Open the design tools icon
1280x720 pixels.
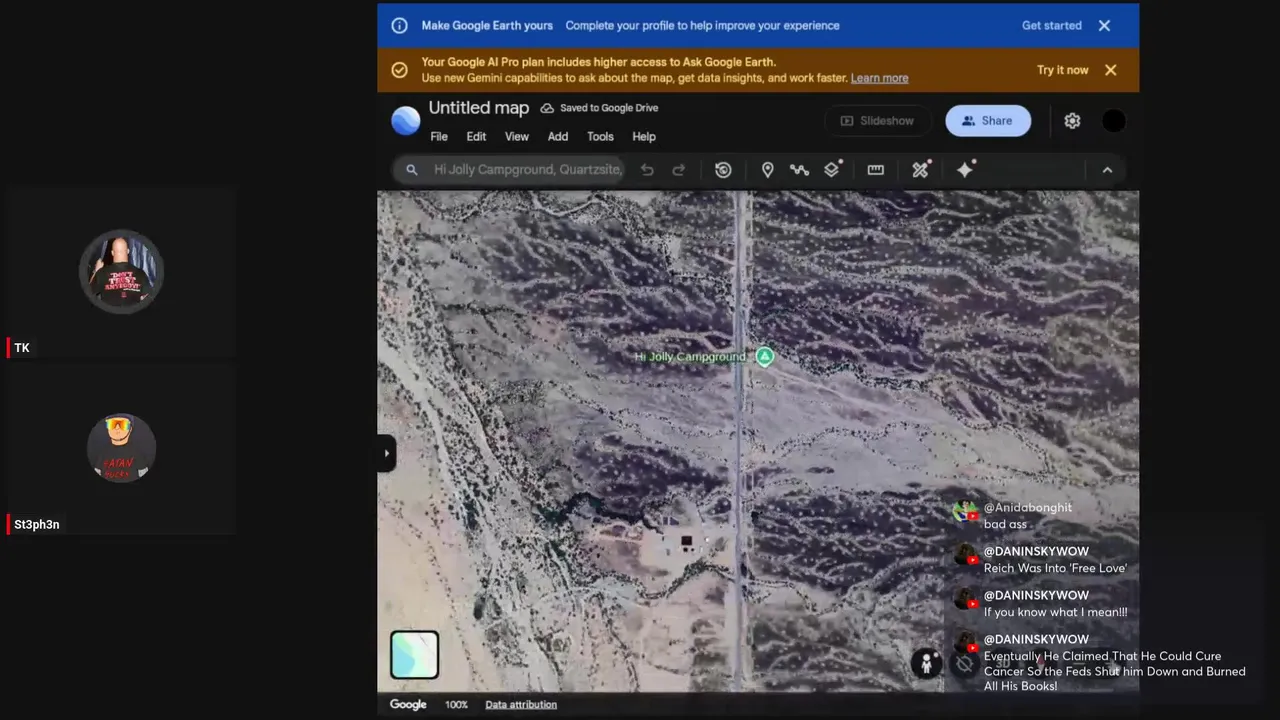click(921, 170)
